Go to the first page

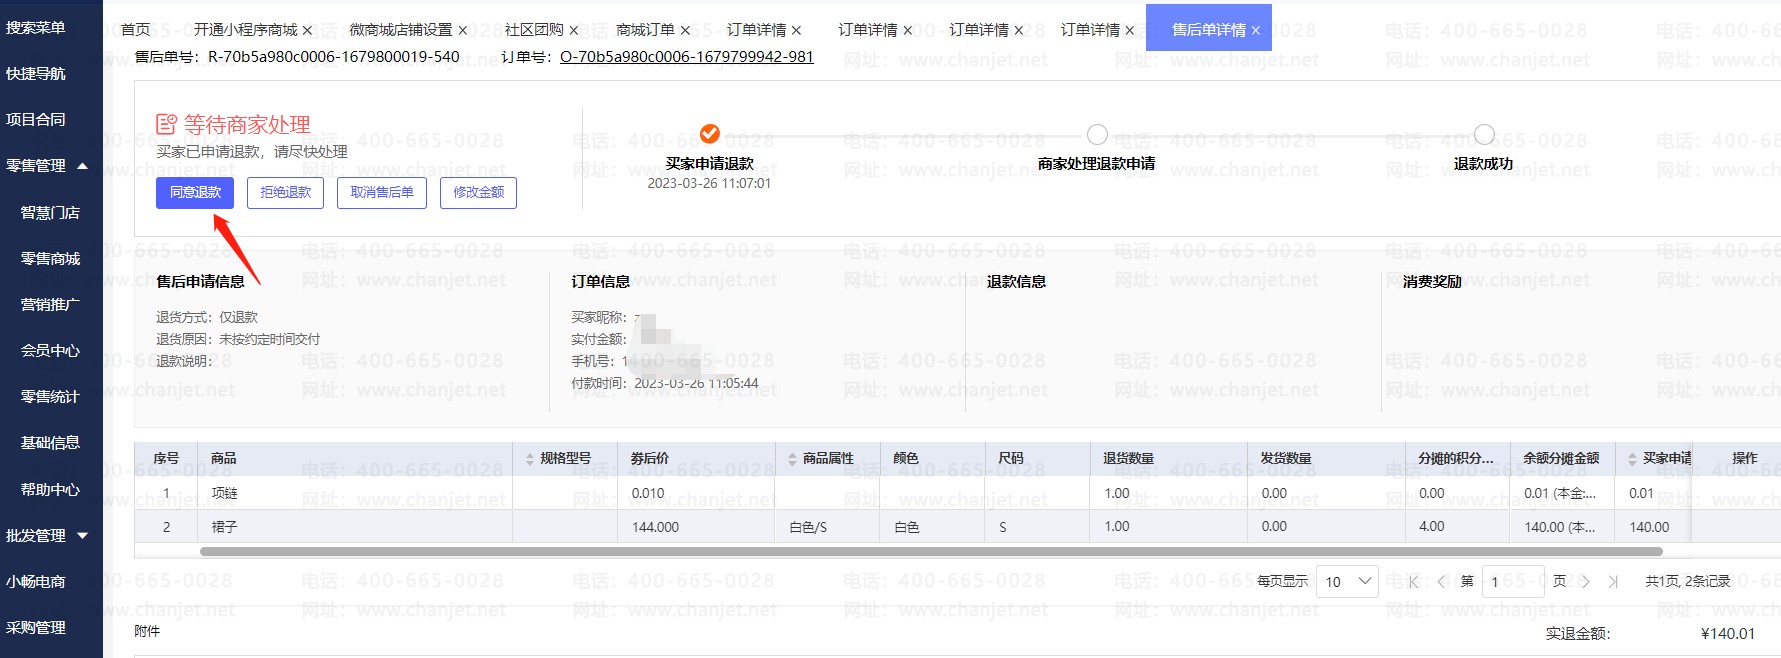[1413, 582]
